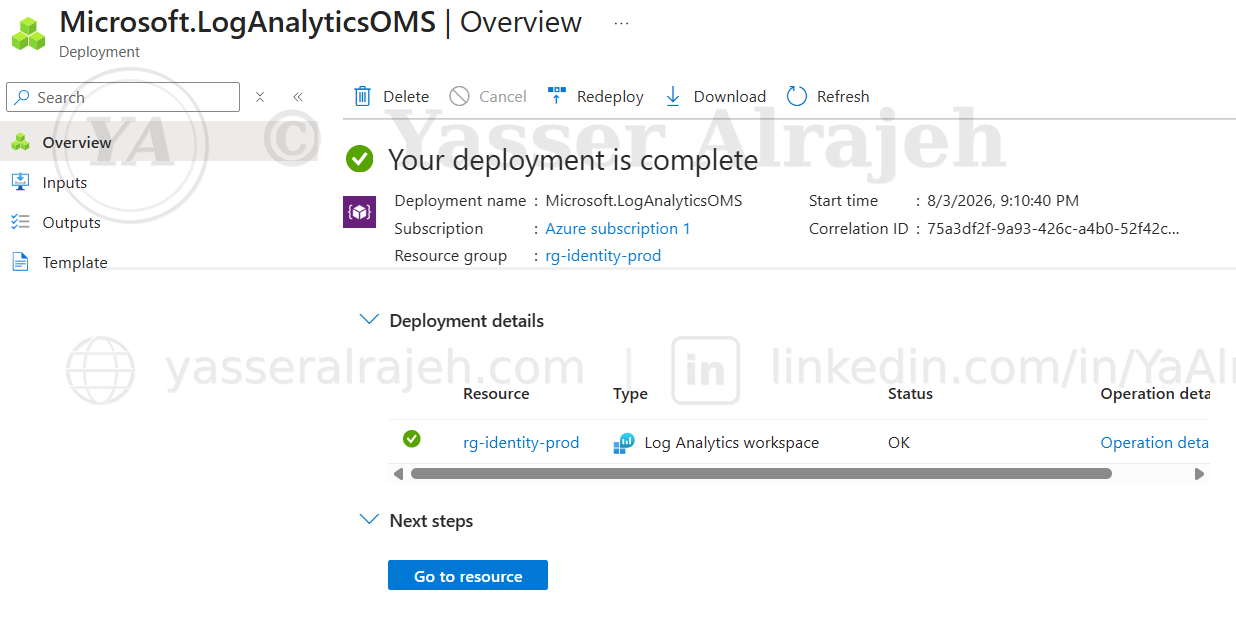Open the rg-identity-prod resource group link
The width and height of the screenshot is (1236, 637).
coord(603,256)
